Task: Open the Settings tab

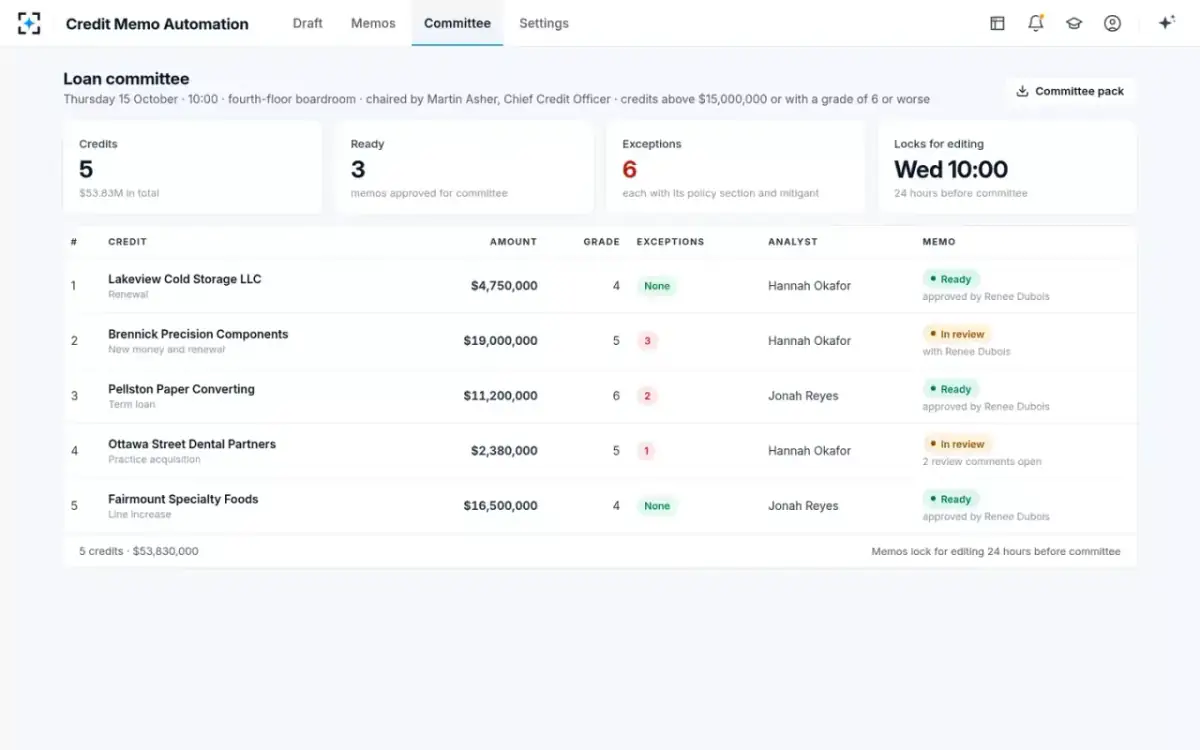Action: (544, 23)
